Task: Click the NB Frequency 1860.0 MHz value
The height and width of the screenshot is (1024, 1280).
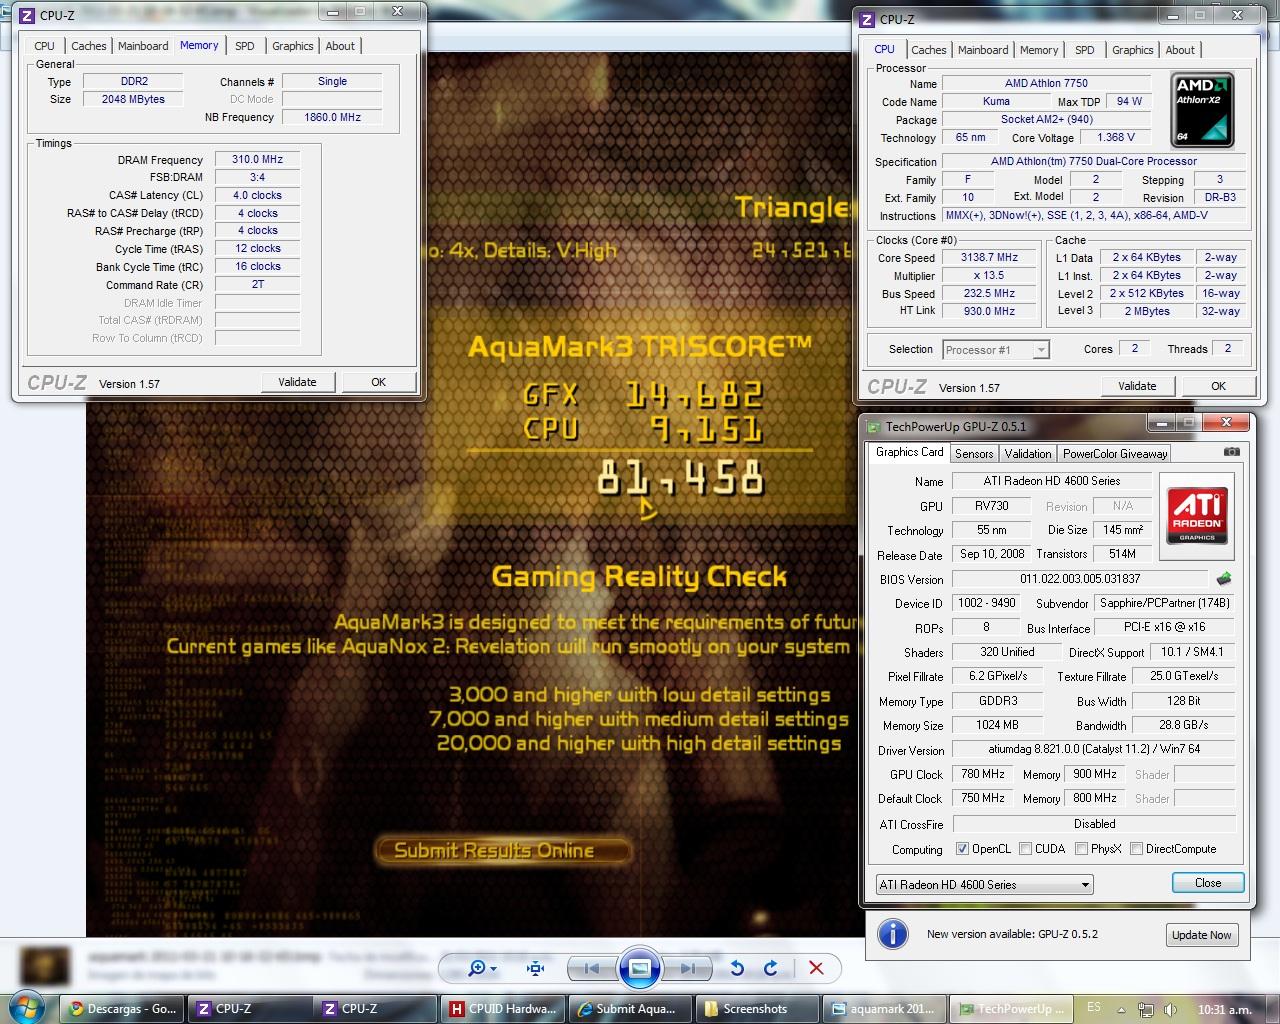Action: coord(333,117)
